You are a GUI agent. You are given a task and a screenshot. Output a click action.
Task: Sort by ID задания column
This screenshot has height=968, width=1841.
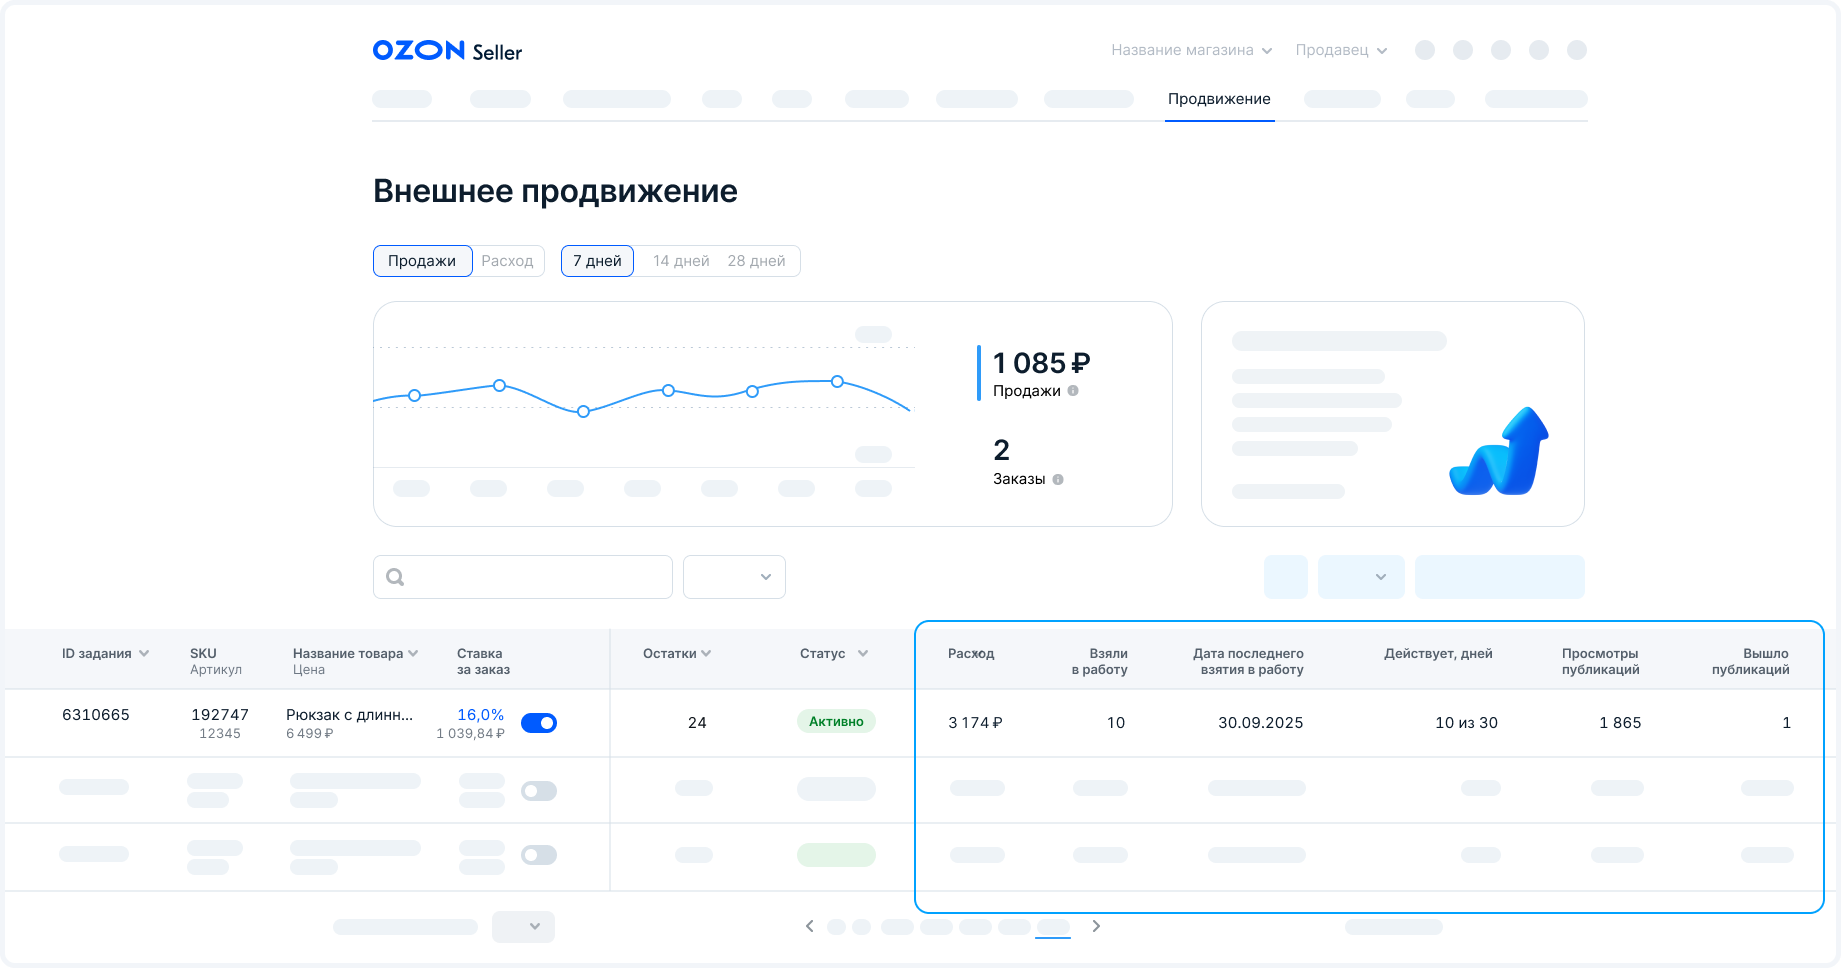105,653
